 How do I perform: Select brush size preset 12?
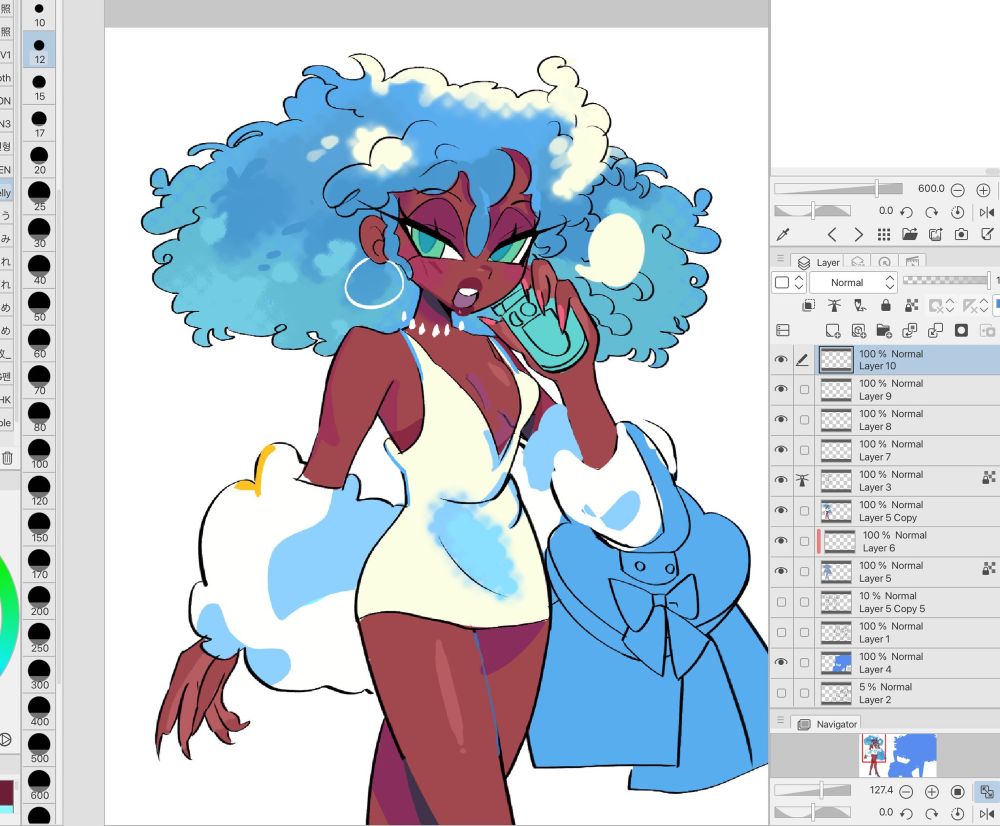pos(39,50)
